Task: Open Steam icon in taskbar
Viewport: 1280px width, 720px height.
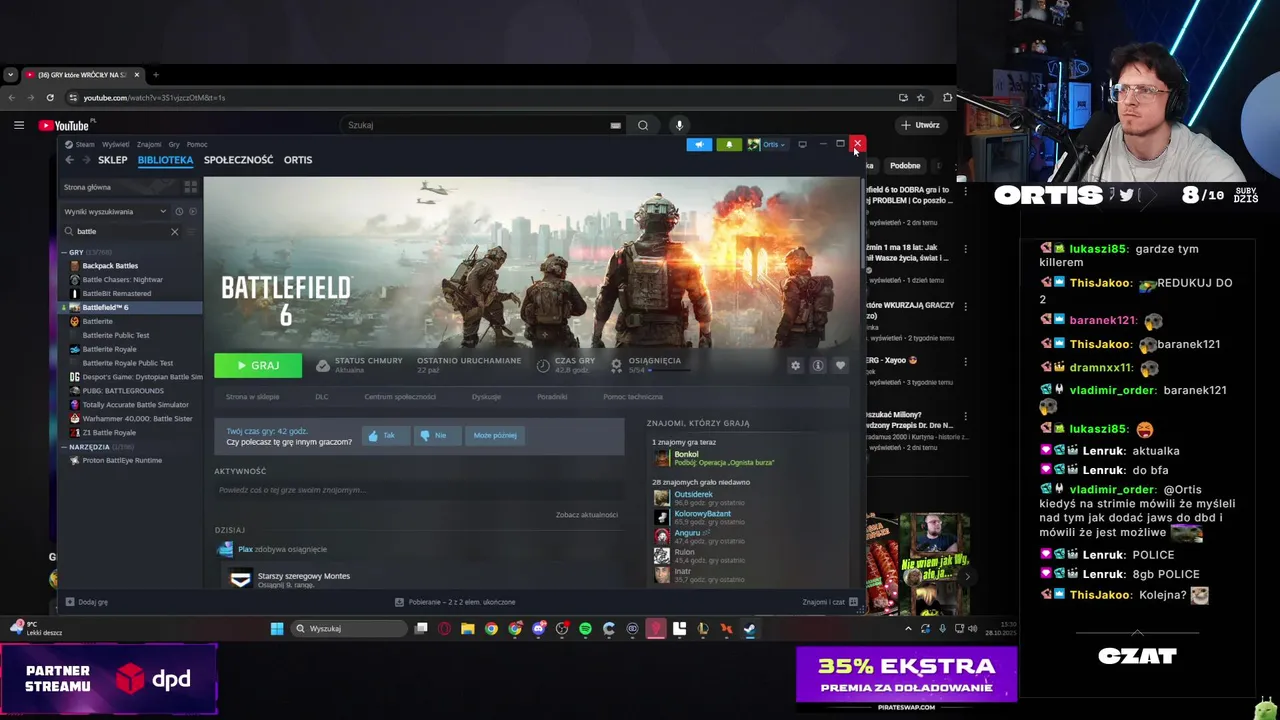Action: (749, 629)
